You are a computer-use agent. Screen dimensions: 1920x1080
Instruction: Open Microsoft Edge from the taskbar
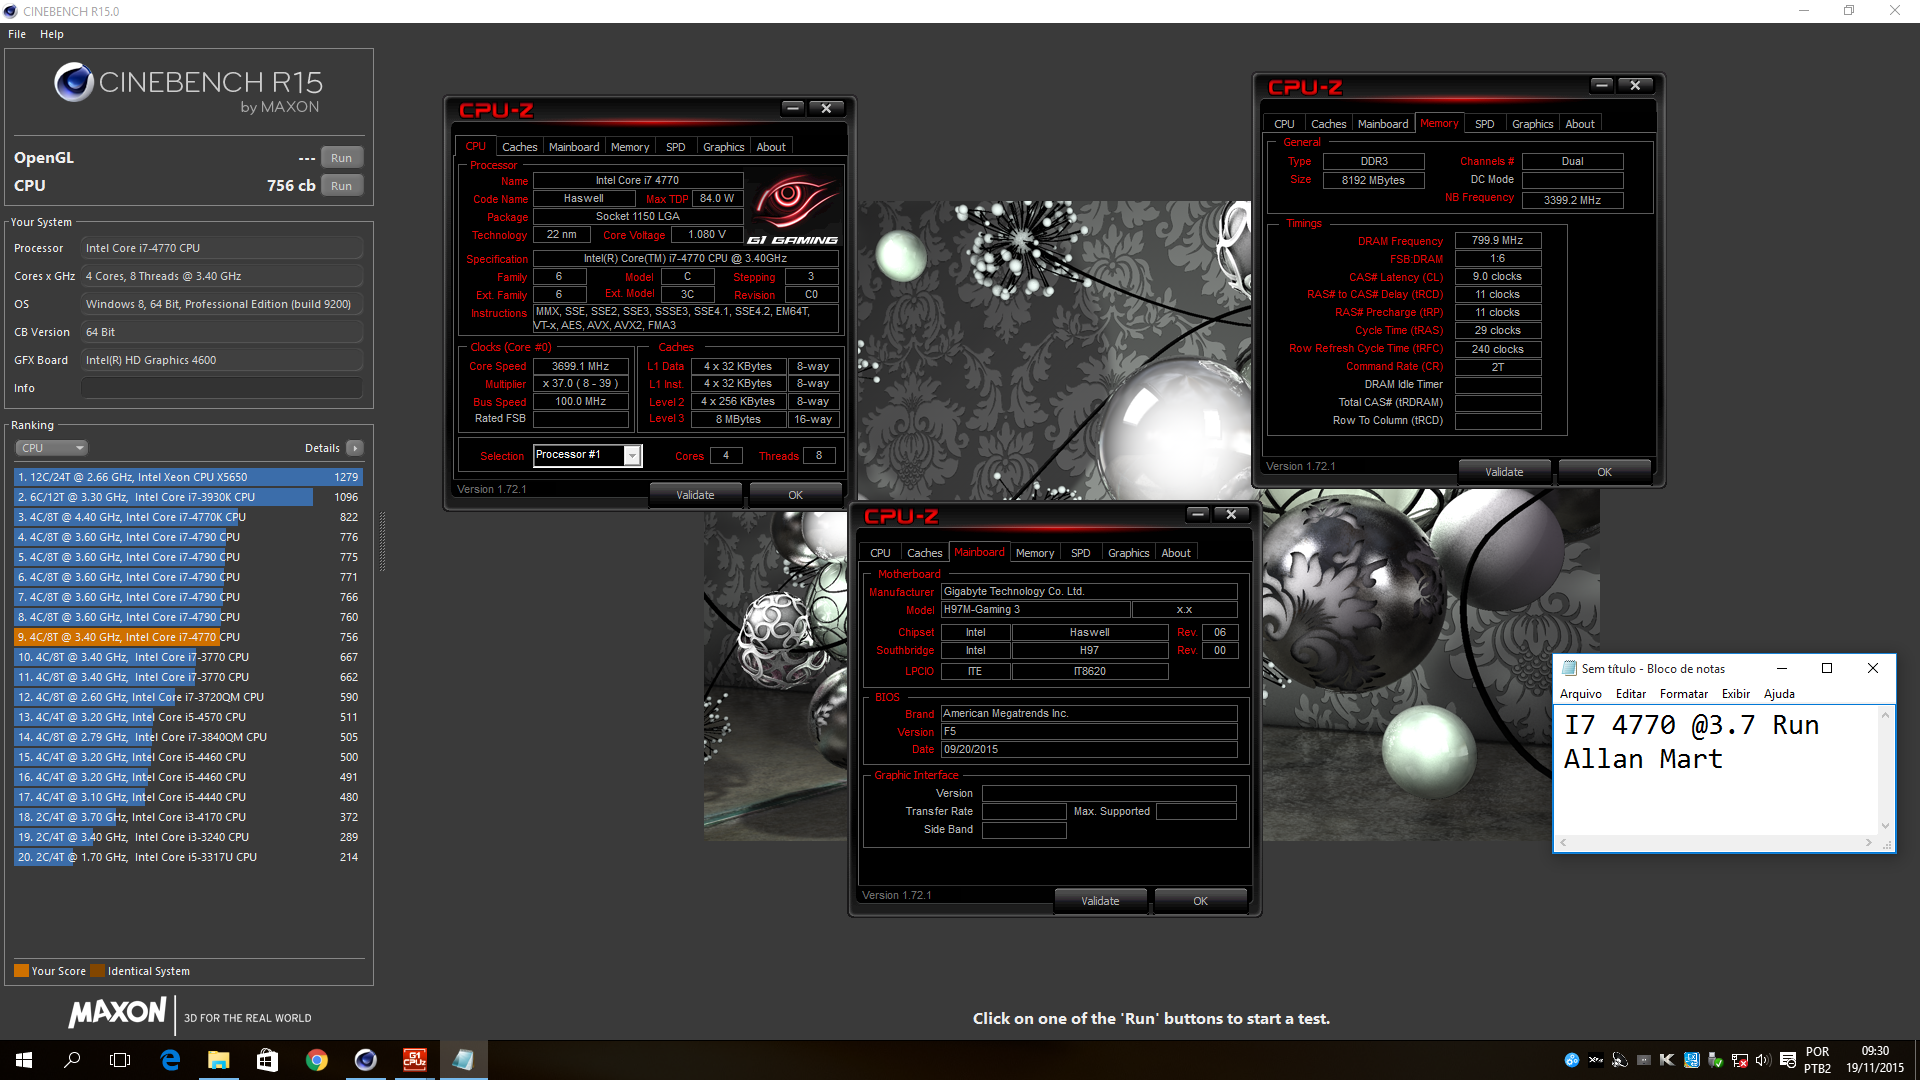(170, 1060)
